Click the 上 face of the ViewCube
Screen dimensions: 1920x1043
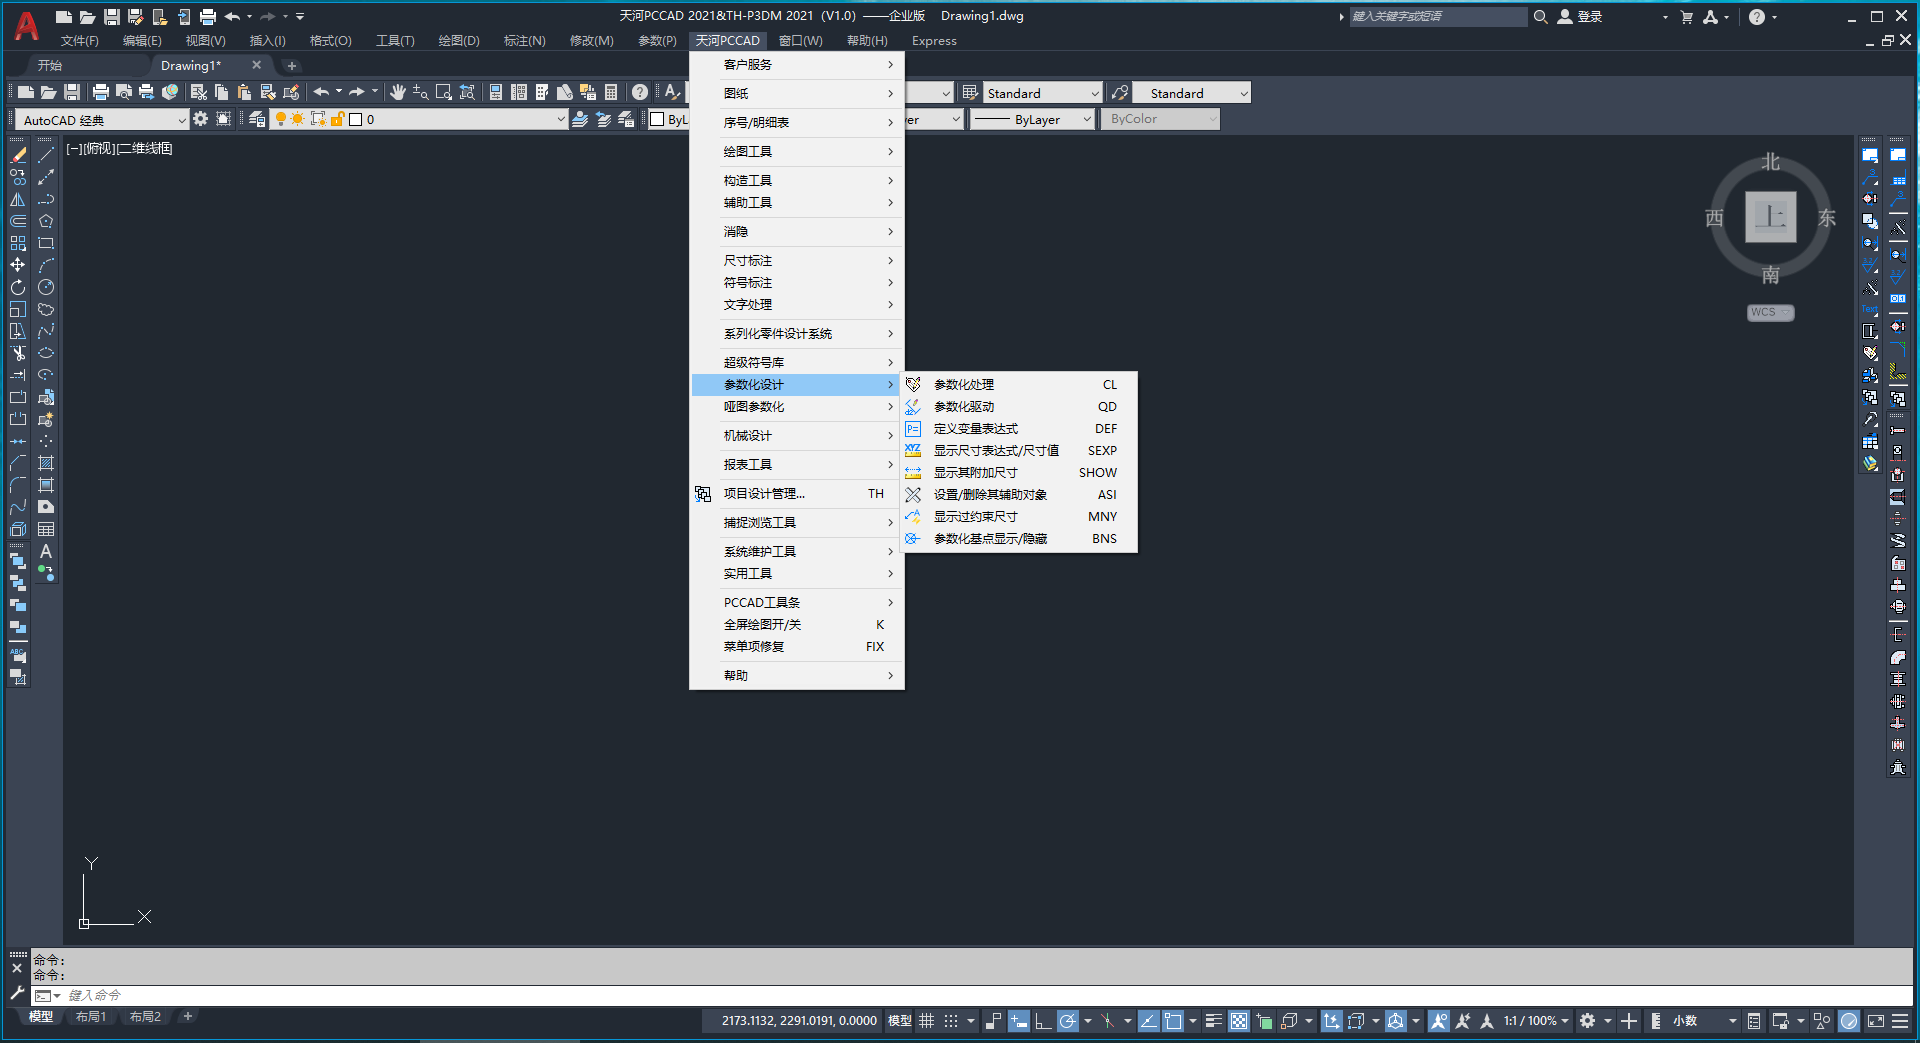(x=1770, y=216)
